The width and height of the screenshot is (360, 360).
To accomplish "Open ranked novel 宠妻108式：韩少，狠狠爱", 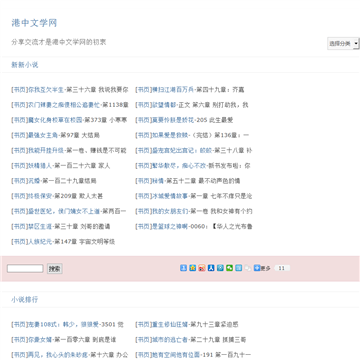I will pyautogui.click(x=63, y=324).
